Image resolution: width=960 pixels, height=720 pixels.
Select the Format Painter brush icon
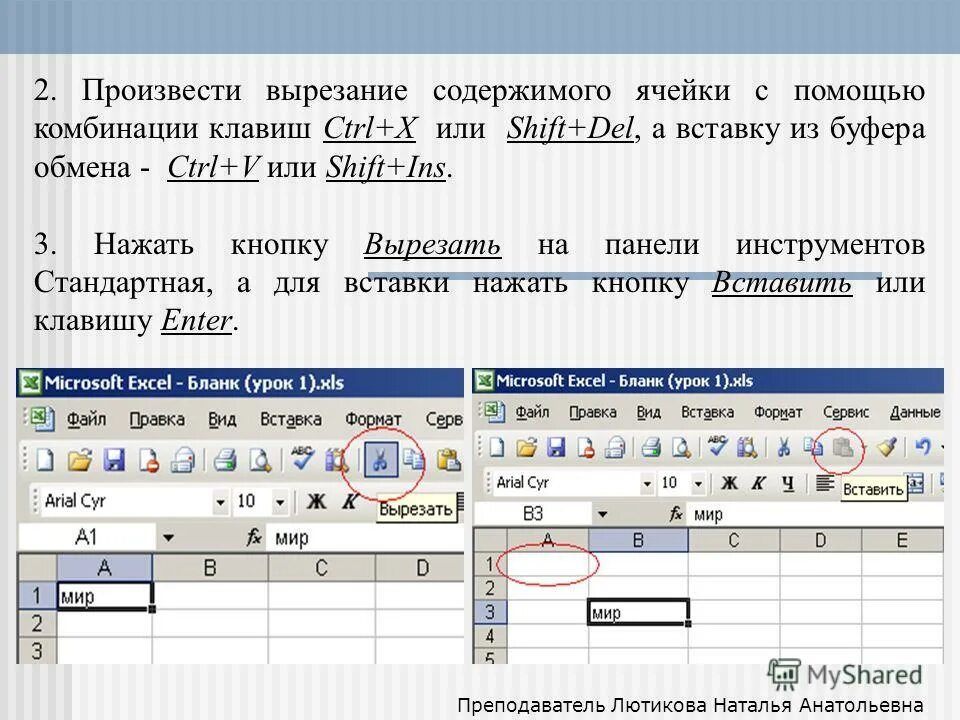click(888, 448)
